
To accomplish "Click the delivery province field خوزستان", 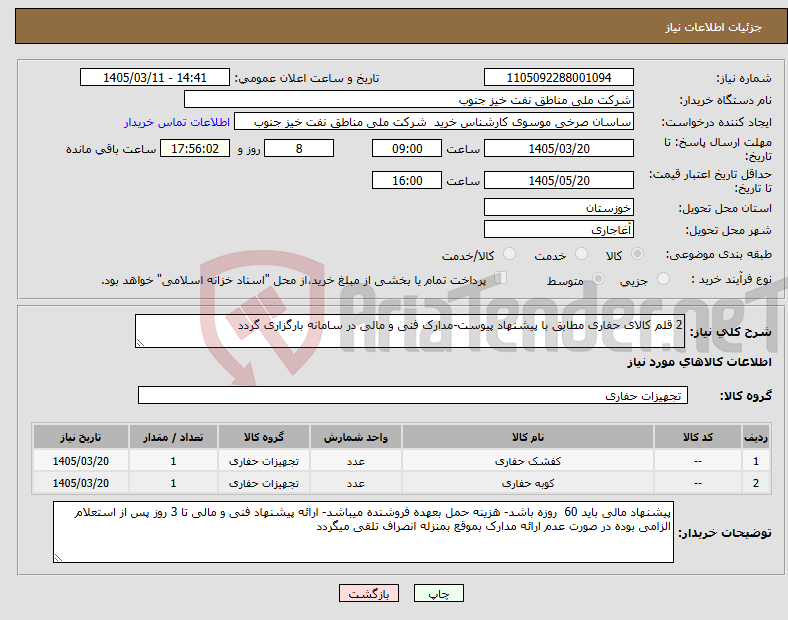I will pos(558,207).
